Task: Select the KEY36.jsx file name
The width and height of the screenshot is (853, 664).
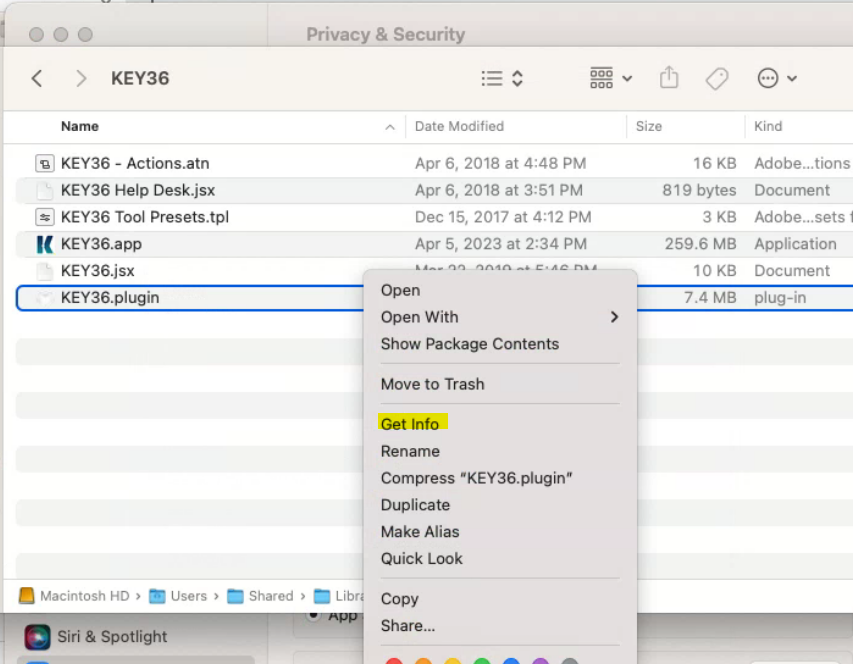Action: (x=98, y=271)
